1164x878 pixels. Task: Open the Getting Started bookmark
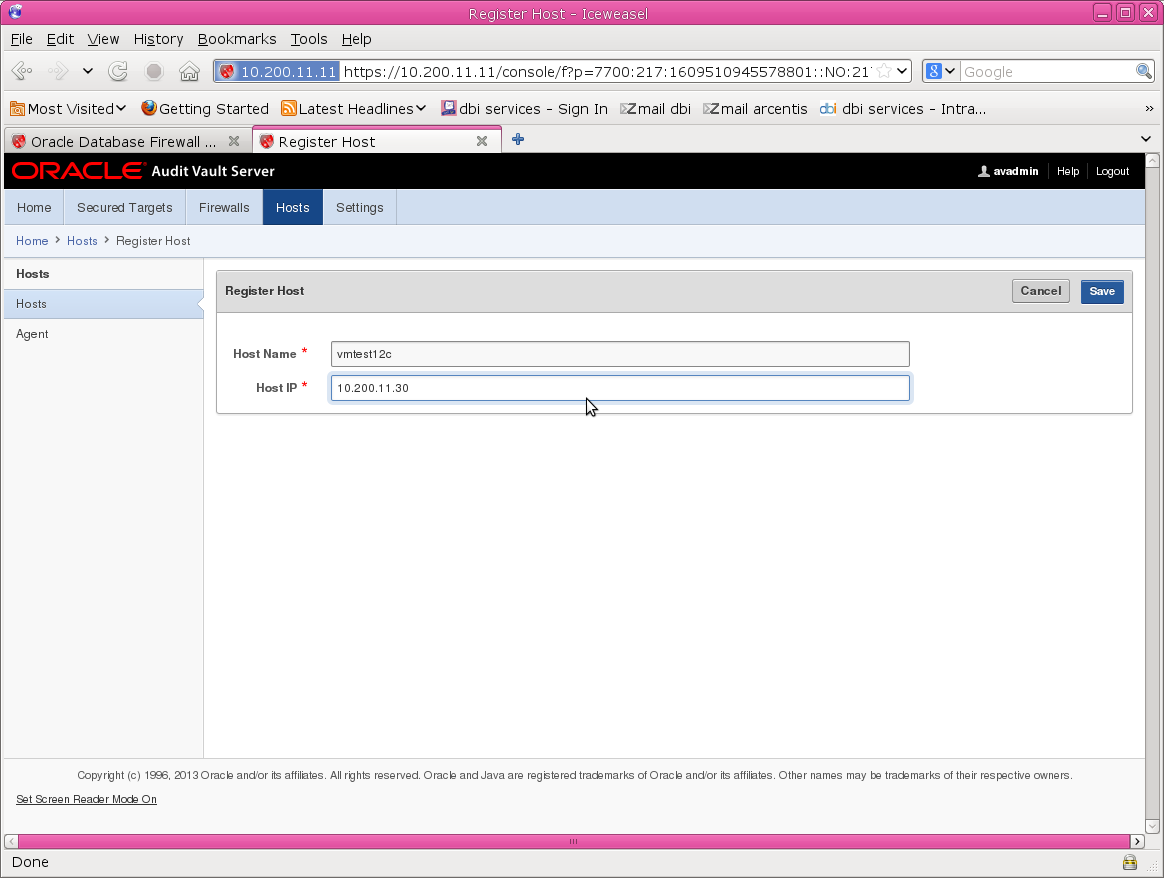pyautogui.click(x=205, y=108)
